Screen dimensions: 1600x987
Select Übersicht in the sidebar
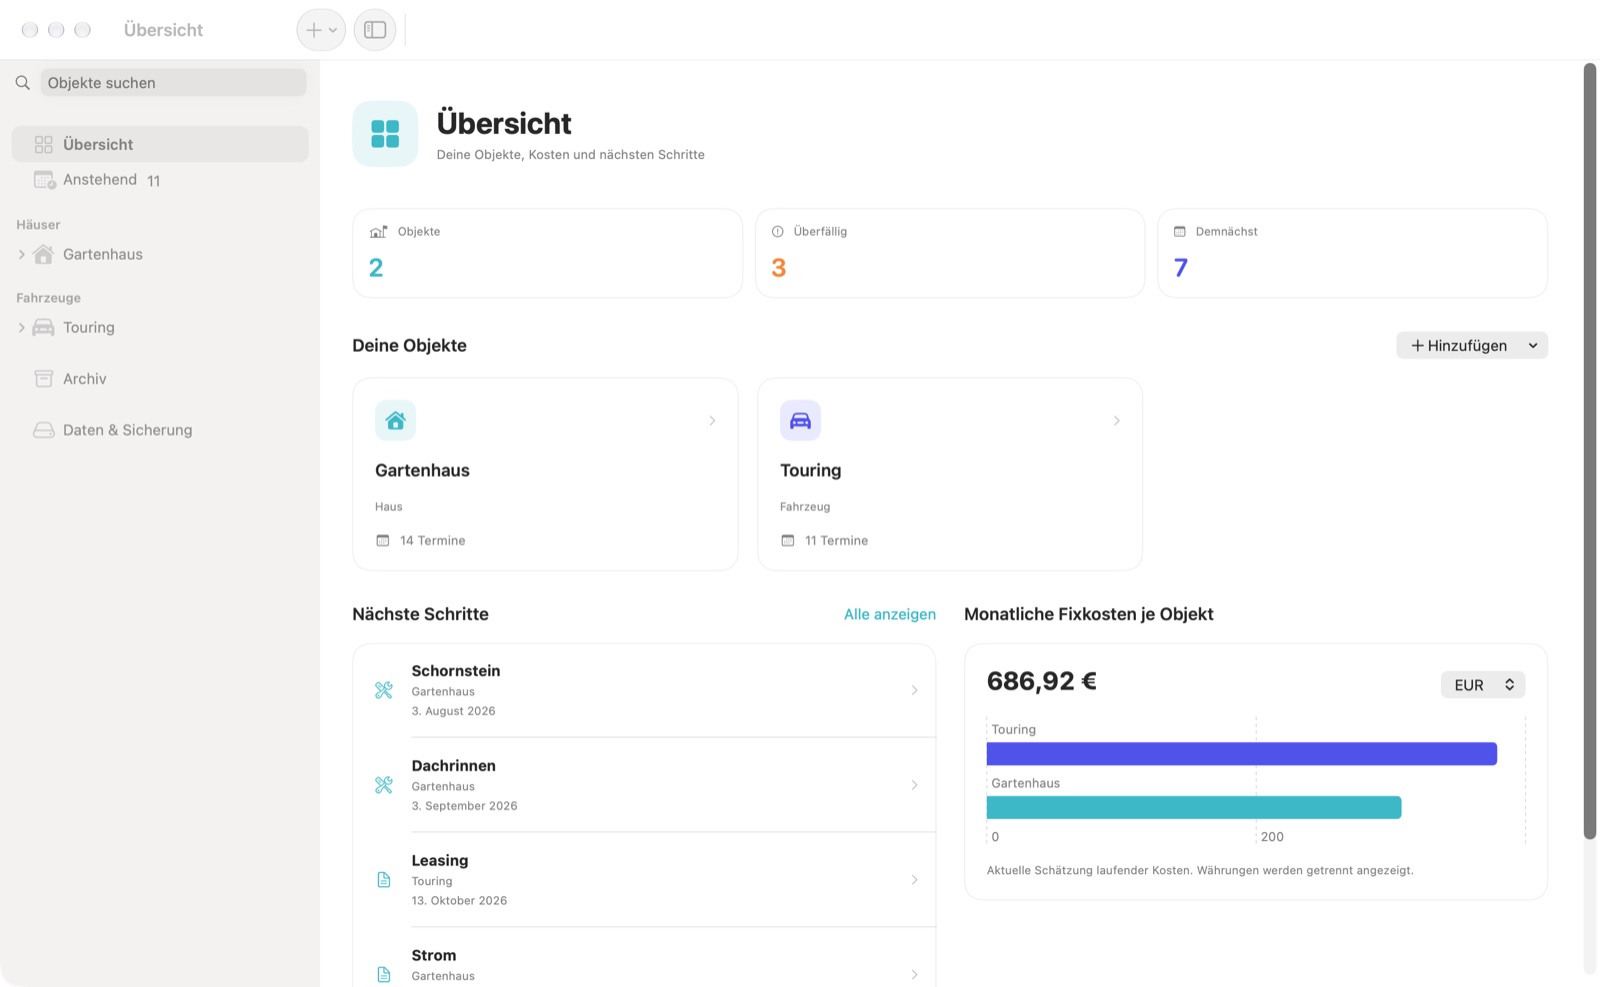click(x=160, y=144)
